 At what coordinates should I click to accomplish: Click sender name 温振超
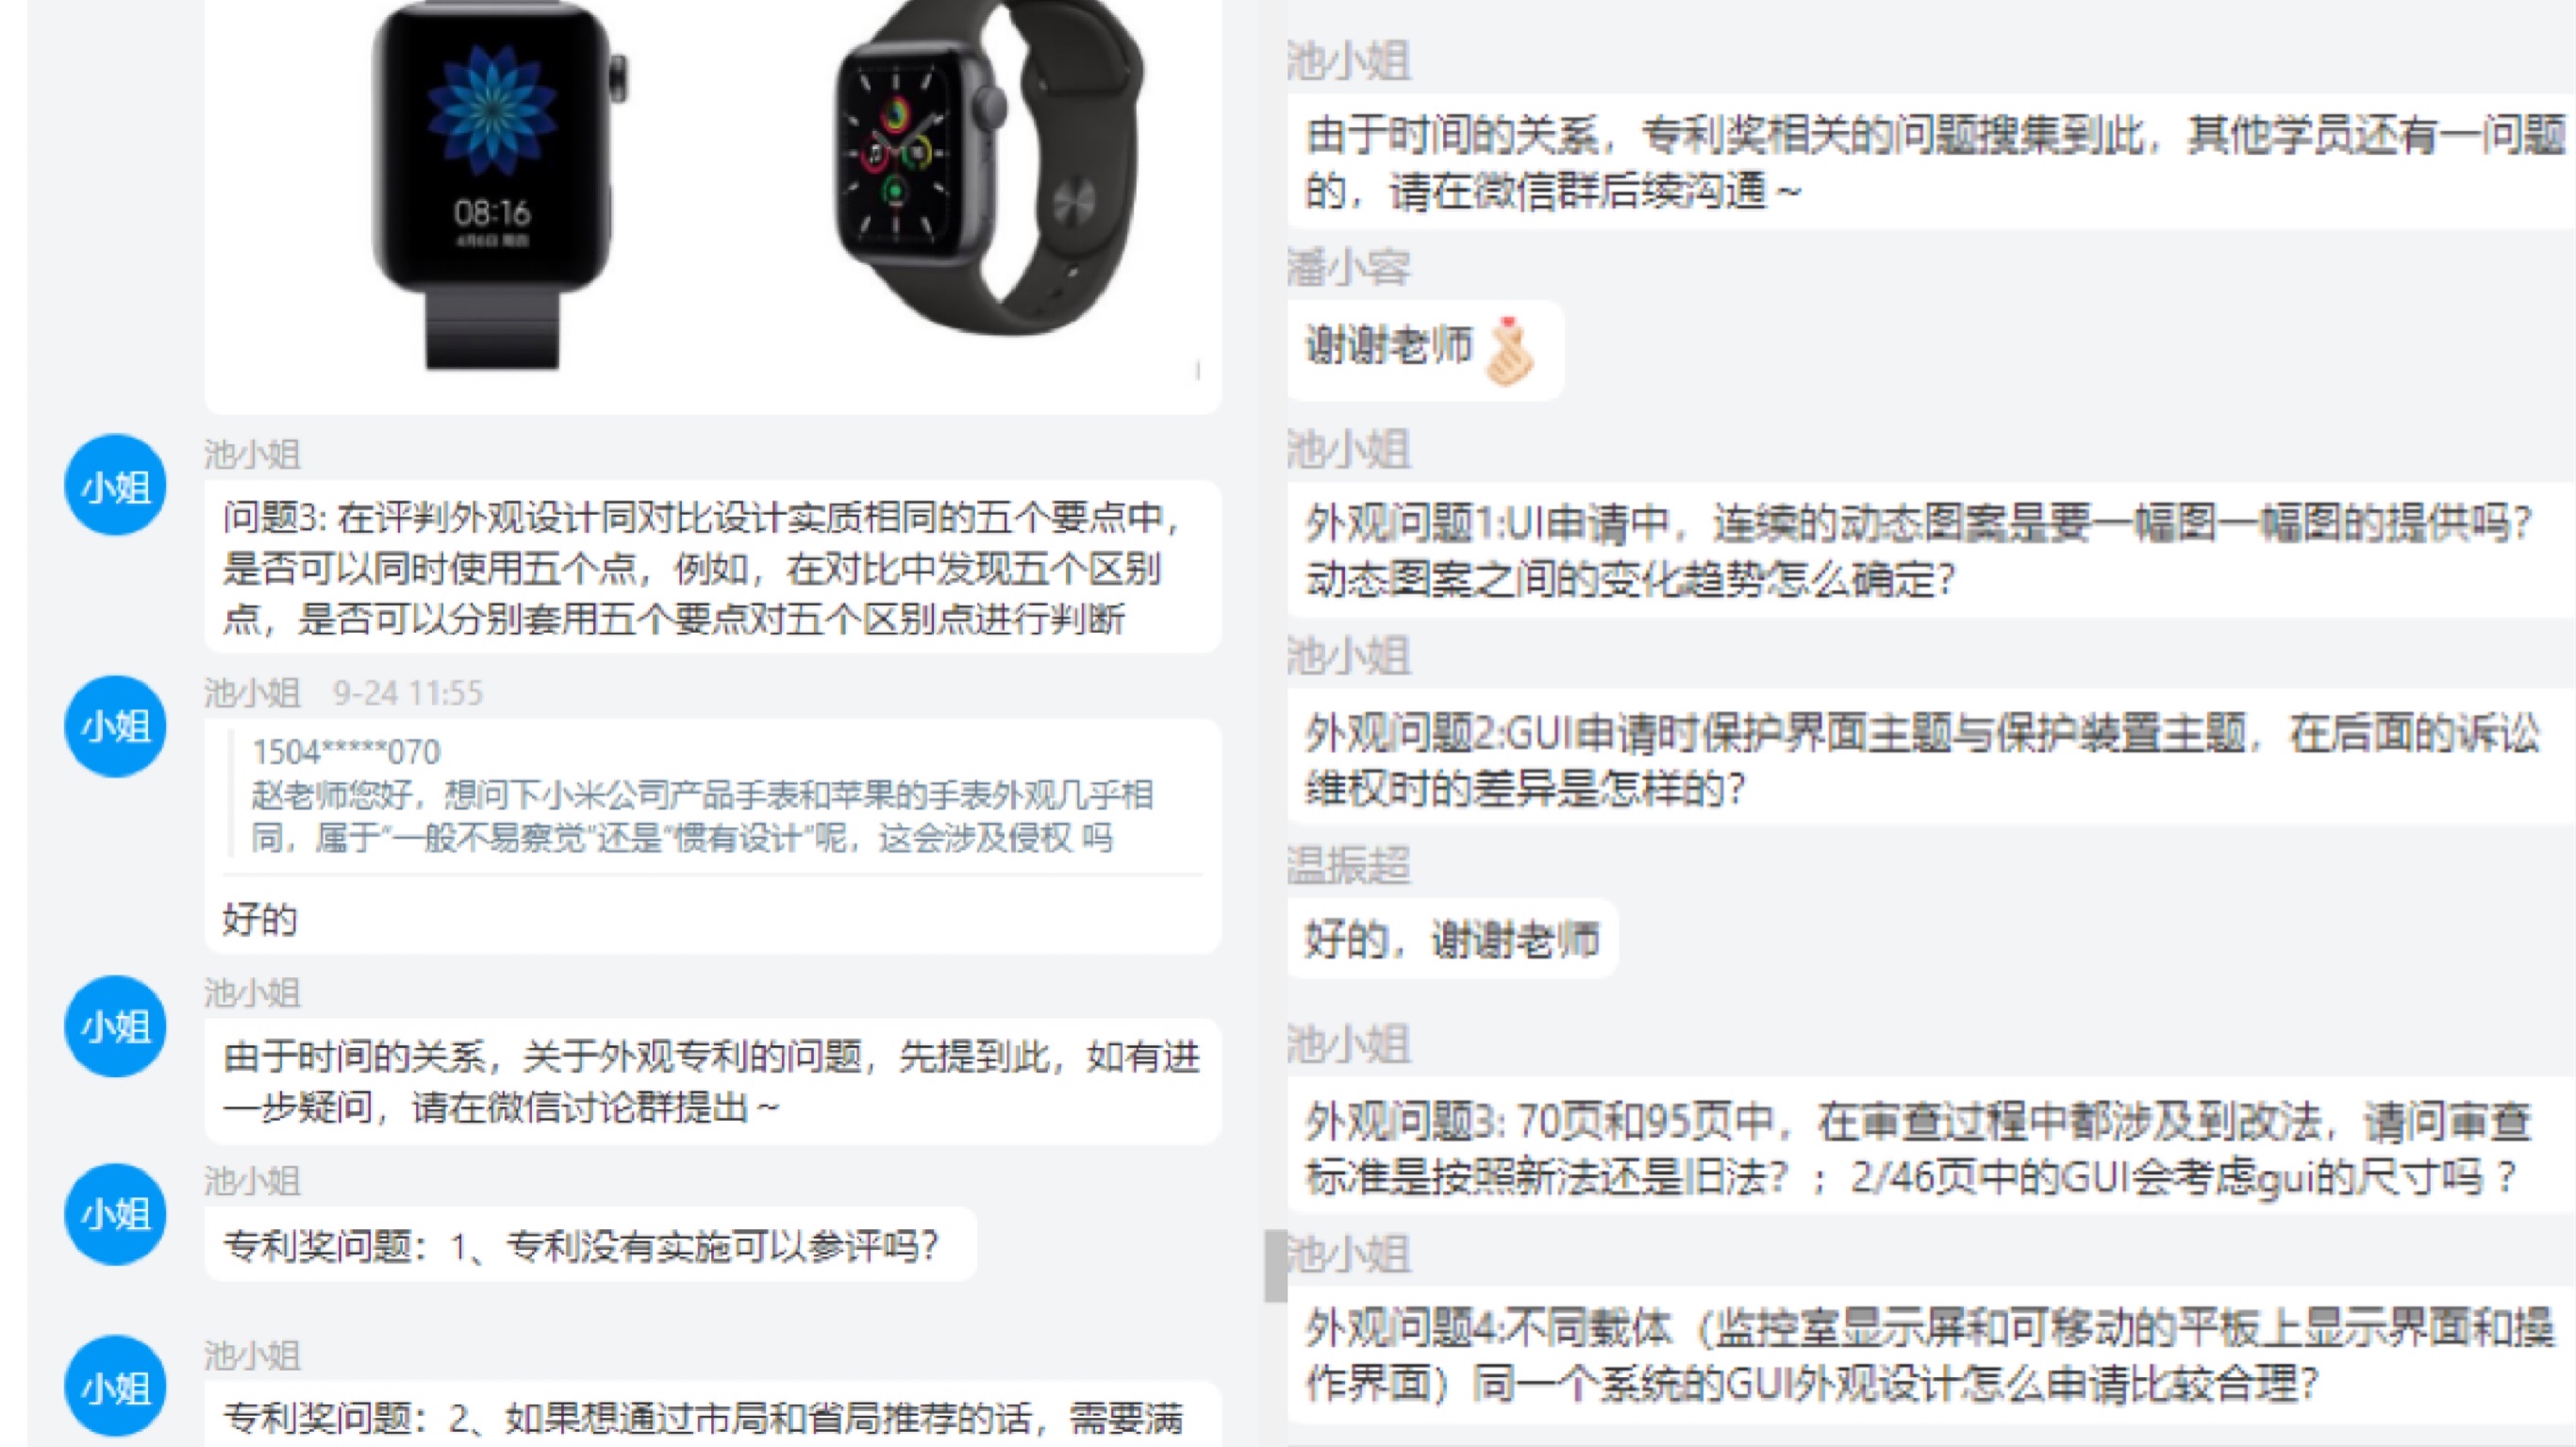(x=1349, y=865)
